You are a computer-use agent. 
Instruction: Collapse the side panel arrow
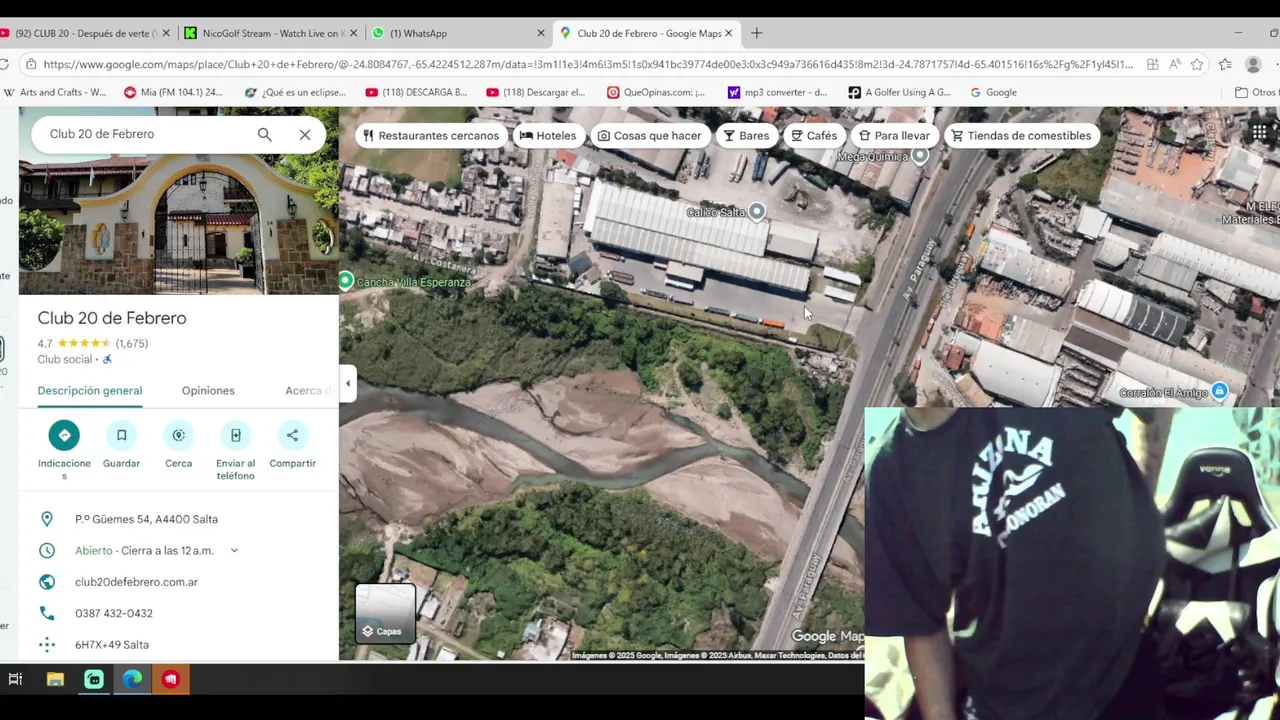click(348, 383)
